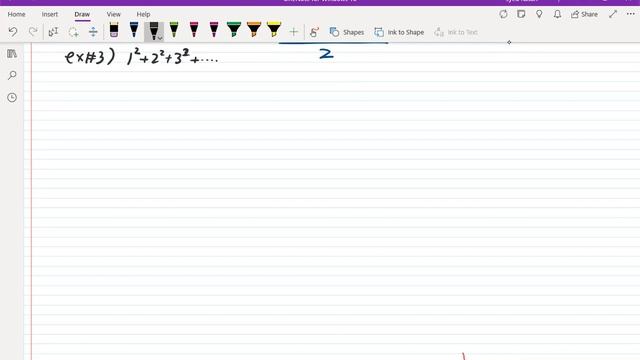640x360 pixels.
Task: Select the Eraser tool
Action: (114, 30)
